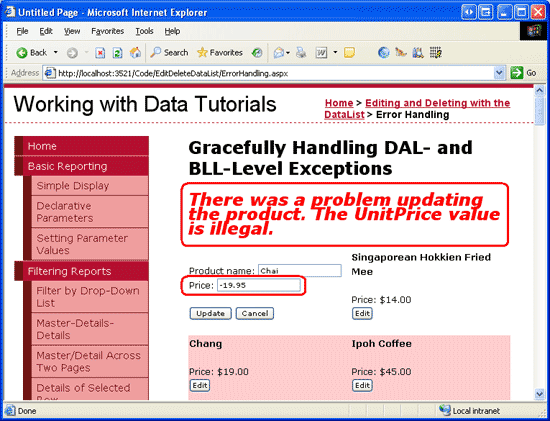
Task: Go to the Home page icon
Action: tap(135, 53)
